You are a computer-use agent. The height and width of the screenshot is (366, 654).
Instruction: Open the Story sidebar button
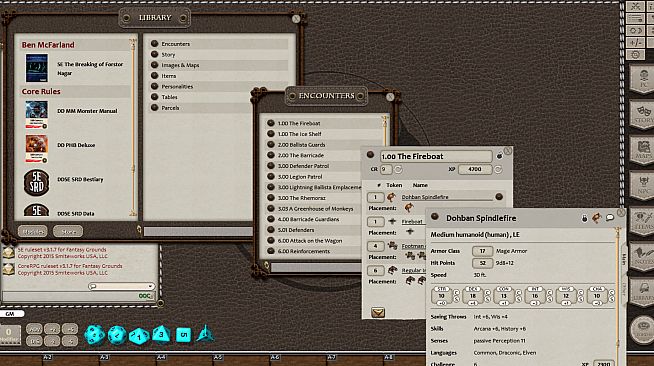(642, 115)
